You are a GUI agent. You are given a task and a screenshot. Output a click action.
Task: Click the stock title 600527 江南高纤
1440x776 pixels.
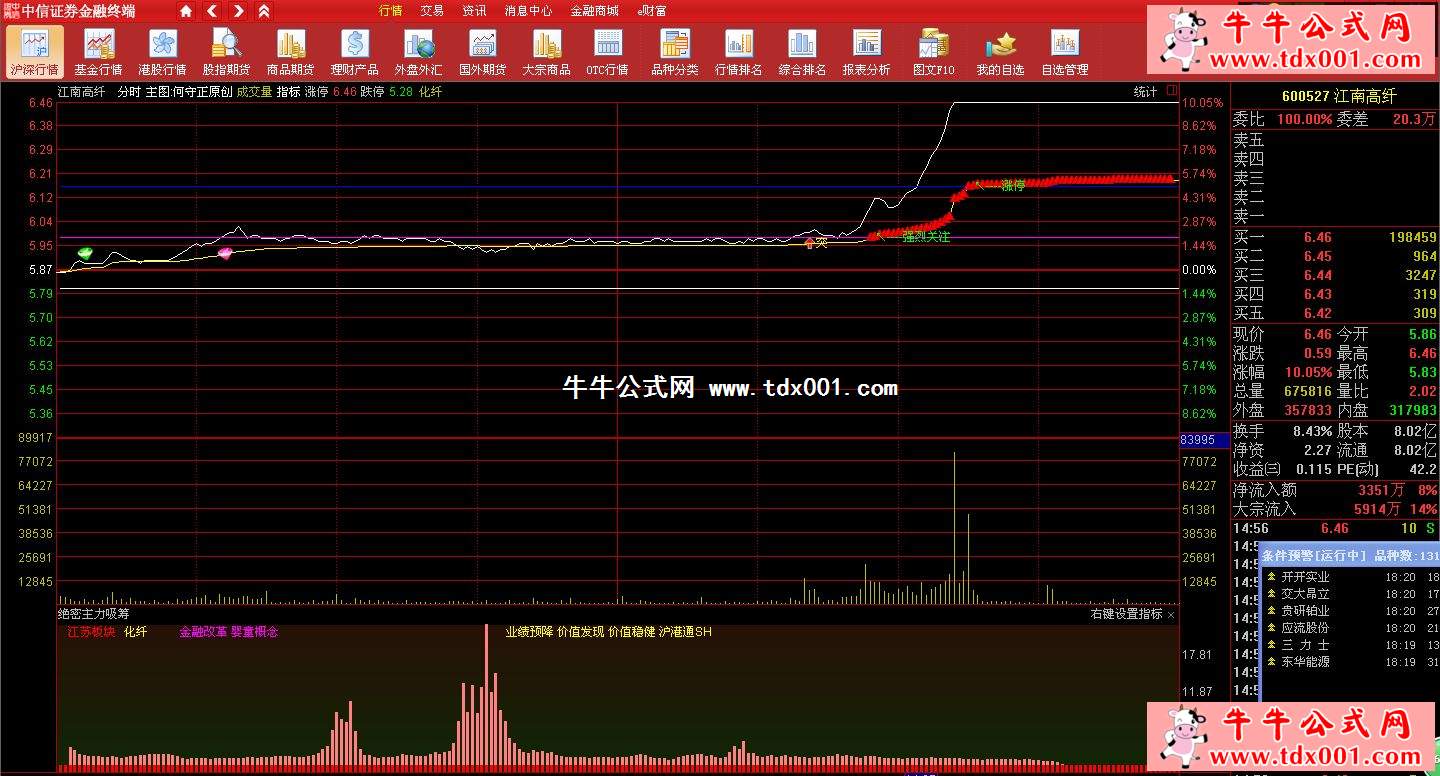pyautogui.click(x=1338, y=96)
